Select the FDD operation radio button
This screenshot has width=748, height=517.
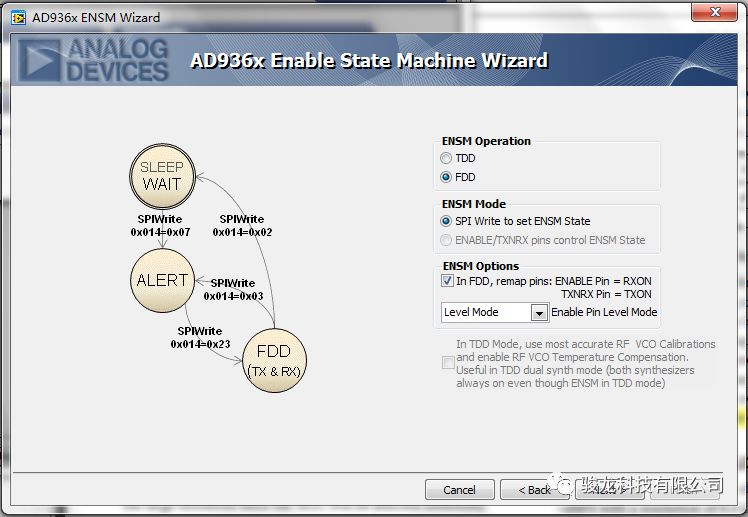(x=447, y=177)
